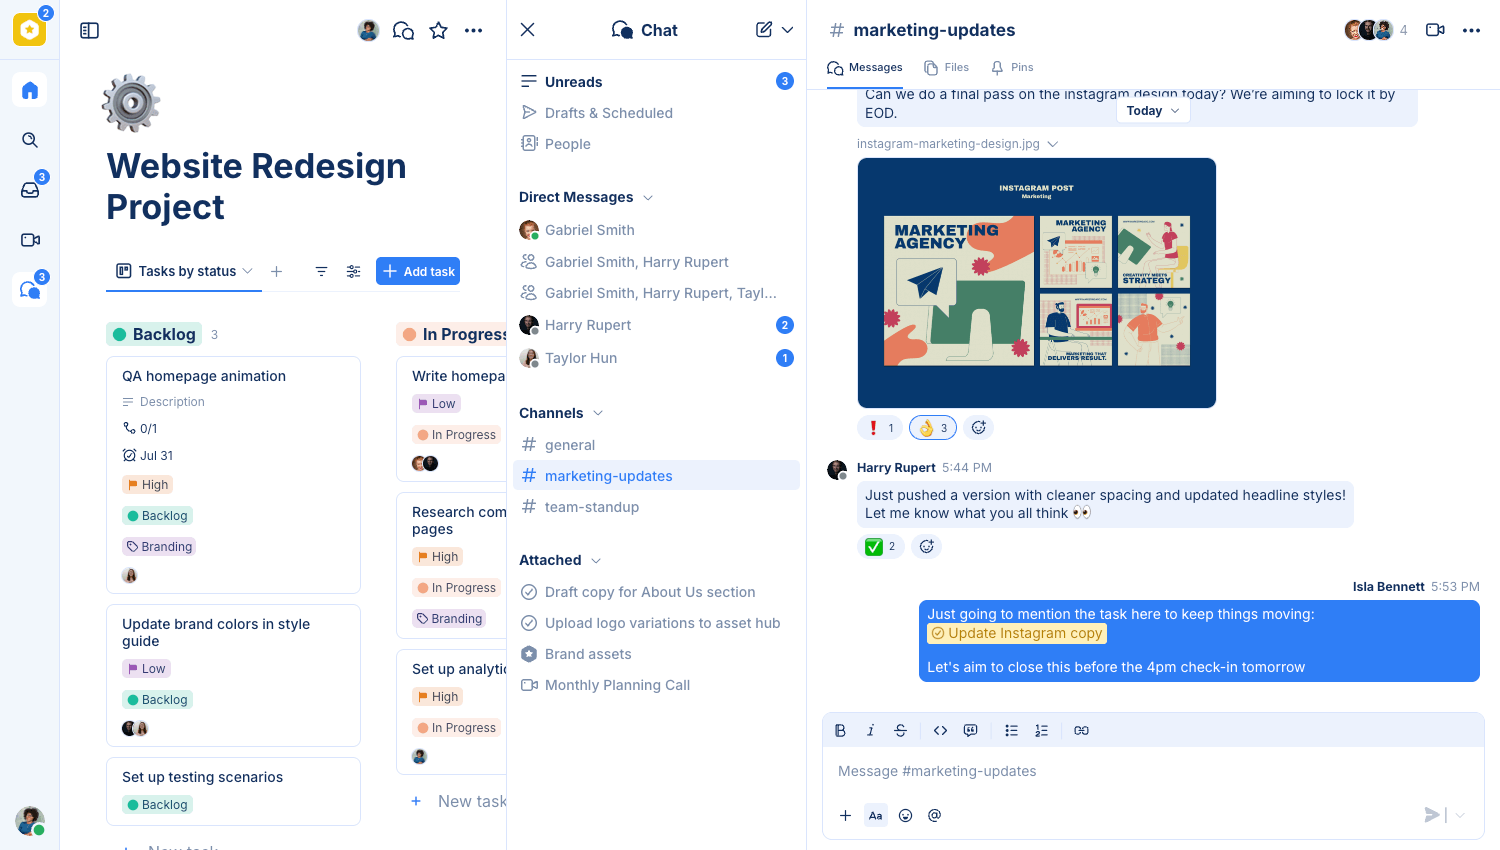Switch to the Pins tab
This screenshot has height=850, width=1500.
(x=1012, y=68)
